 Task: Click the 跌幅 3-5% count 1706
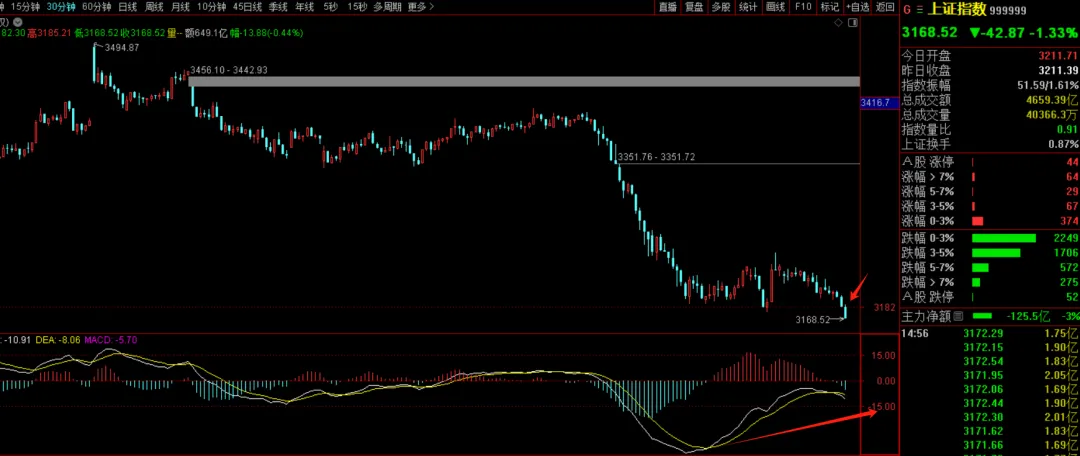(1066, 253)
